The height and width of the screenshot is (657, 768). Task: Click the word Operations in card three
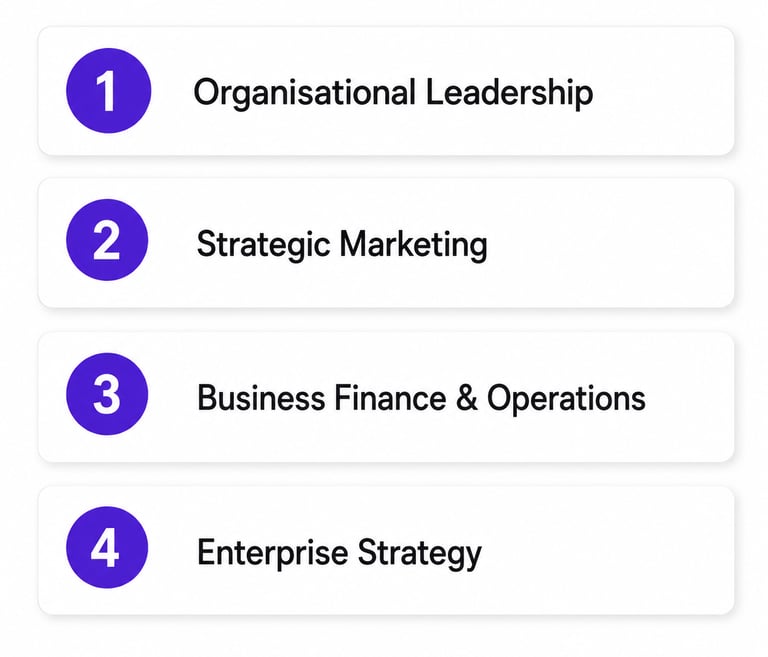click(x=566, y=398)
